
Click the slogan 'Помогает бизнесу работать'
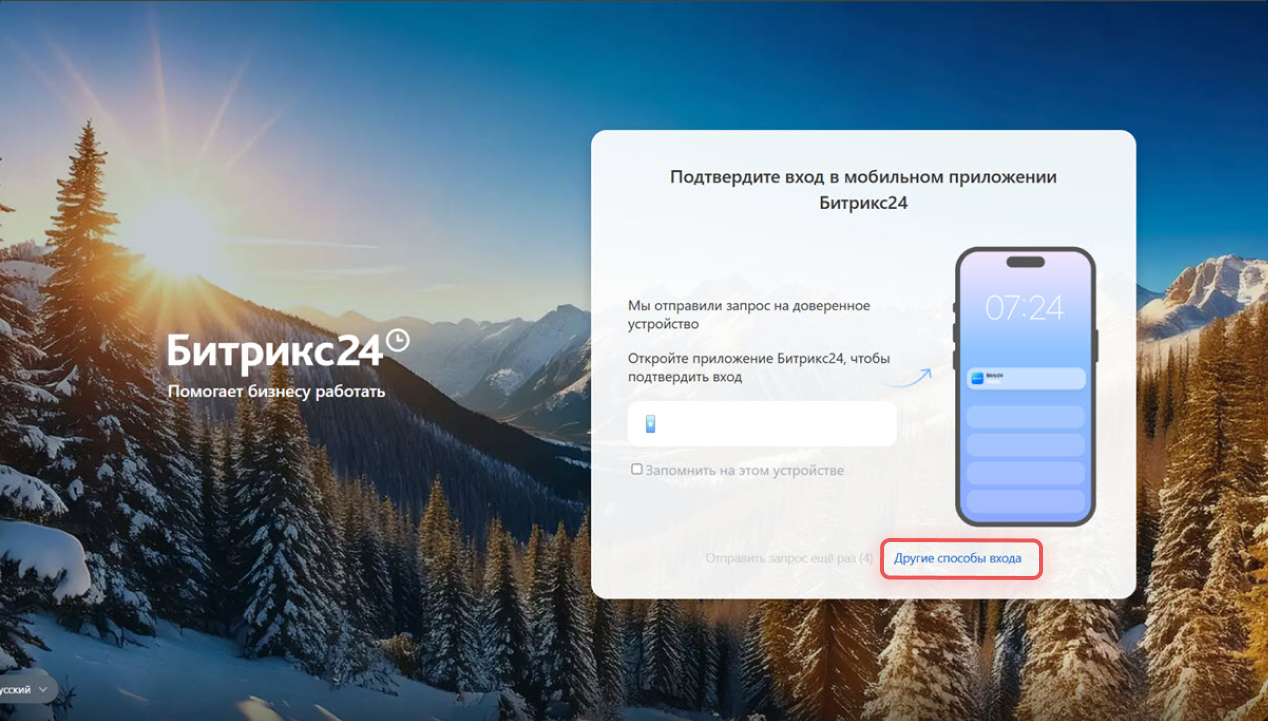coord(276,392)
